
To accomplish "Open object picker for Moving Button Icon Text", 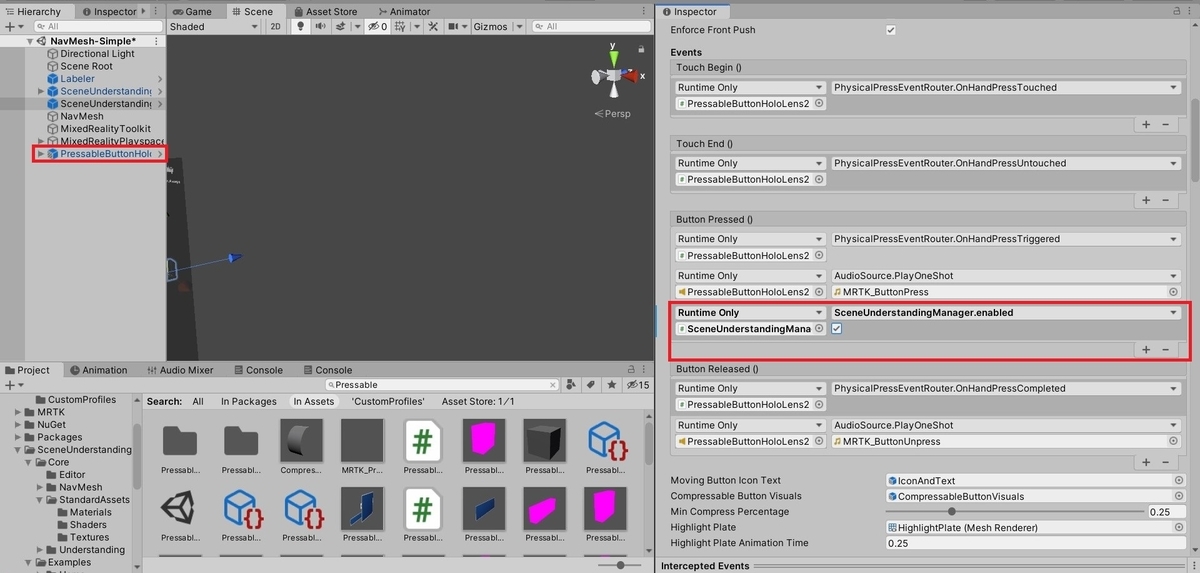I will pos(1178,481).
